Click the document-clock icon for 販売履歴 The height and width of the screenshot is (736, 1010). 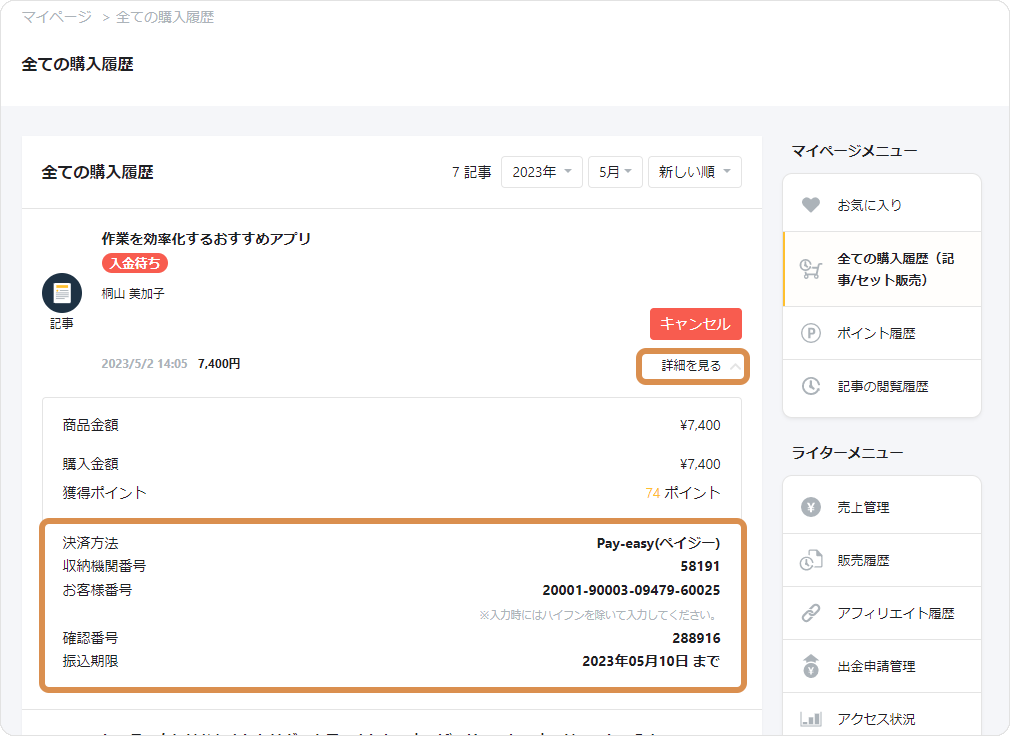click(810, 560)
